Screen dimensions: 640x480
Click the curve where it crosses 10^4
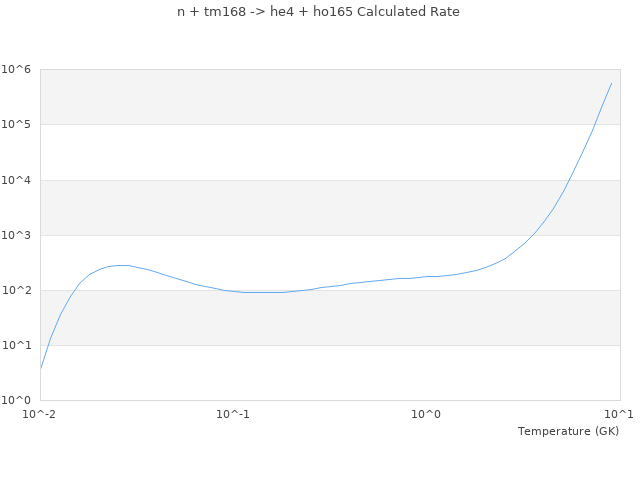point(571,180)
